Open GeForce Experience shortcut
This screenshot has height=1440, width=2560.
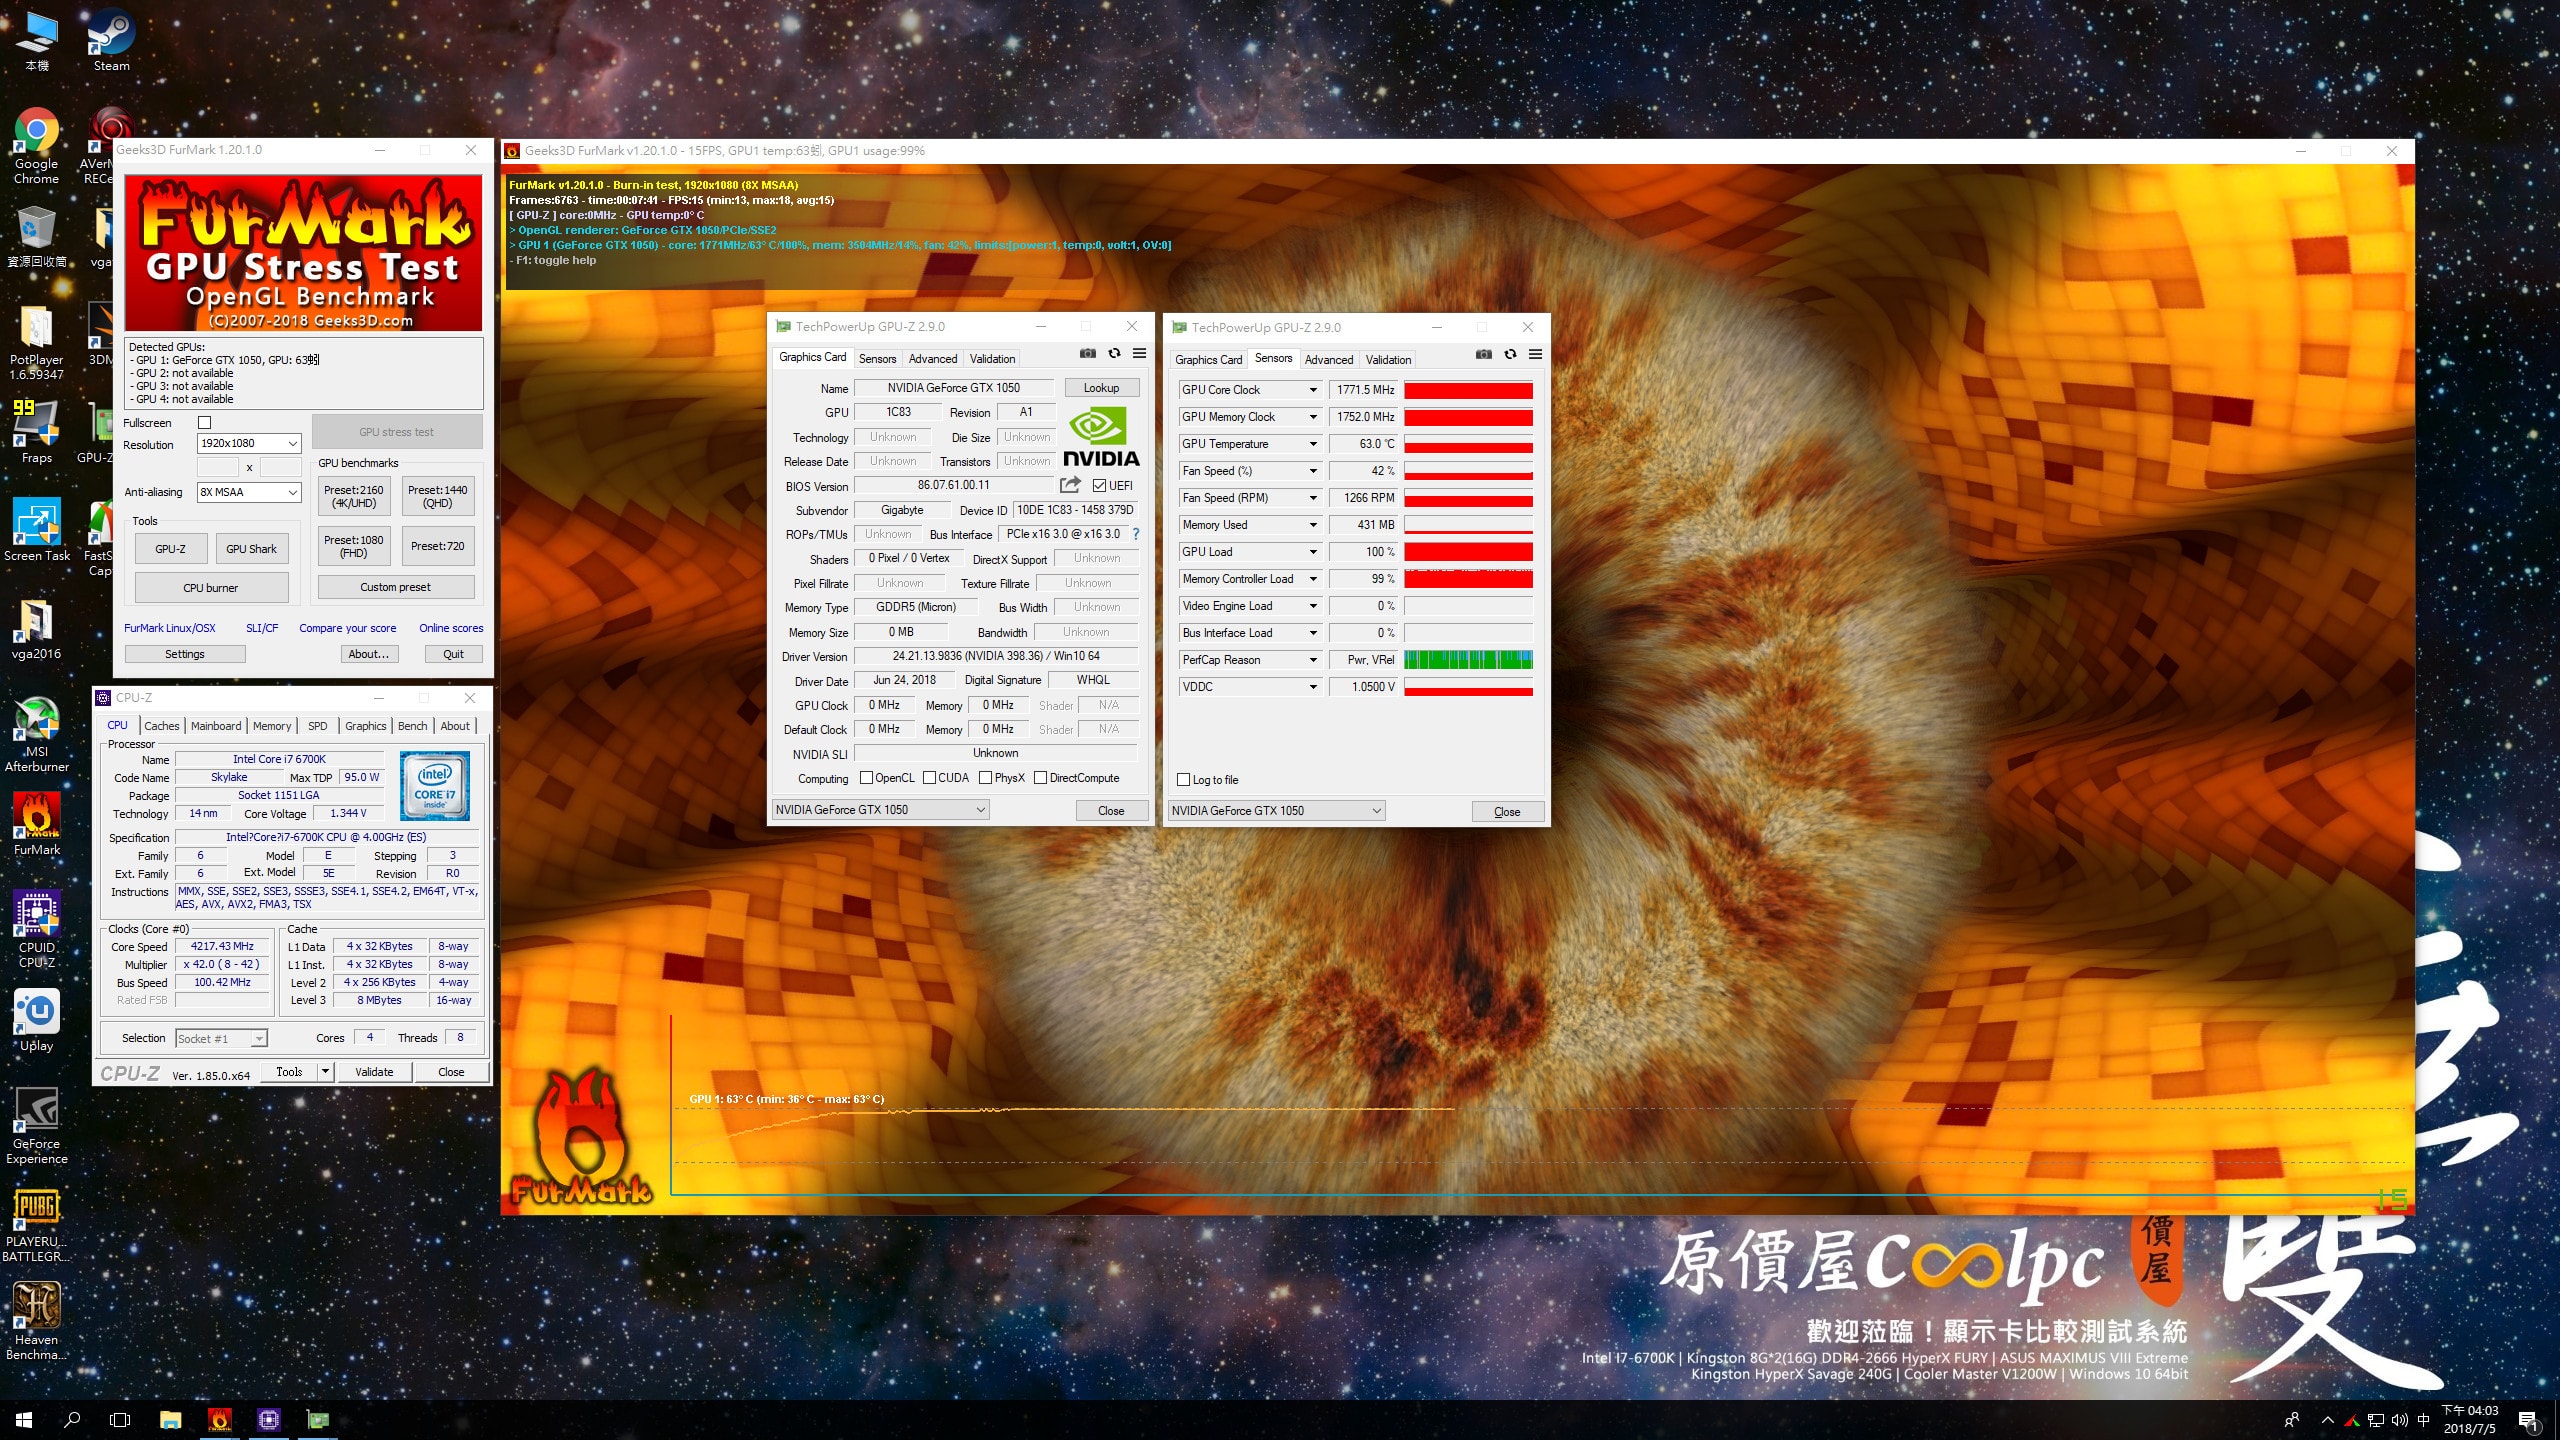36,1126
